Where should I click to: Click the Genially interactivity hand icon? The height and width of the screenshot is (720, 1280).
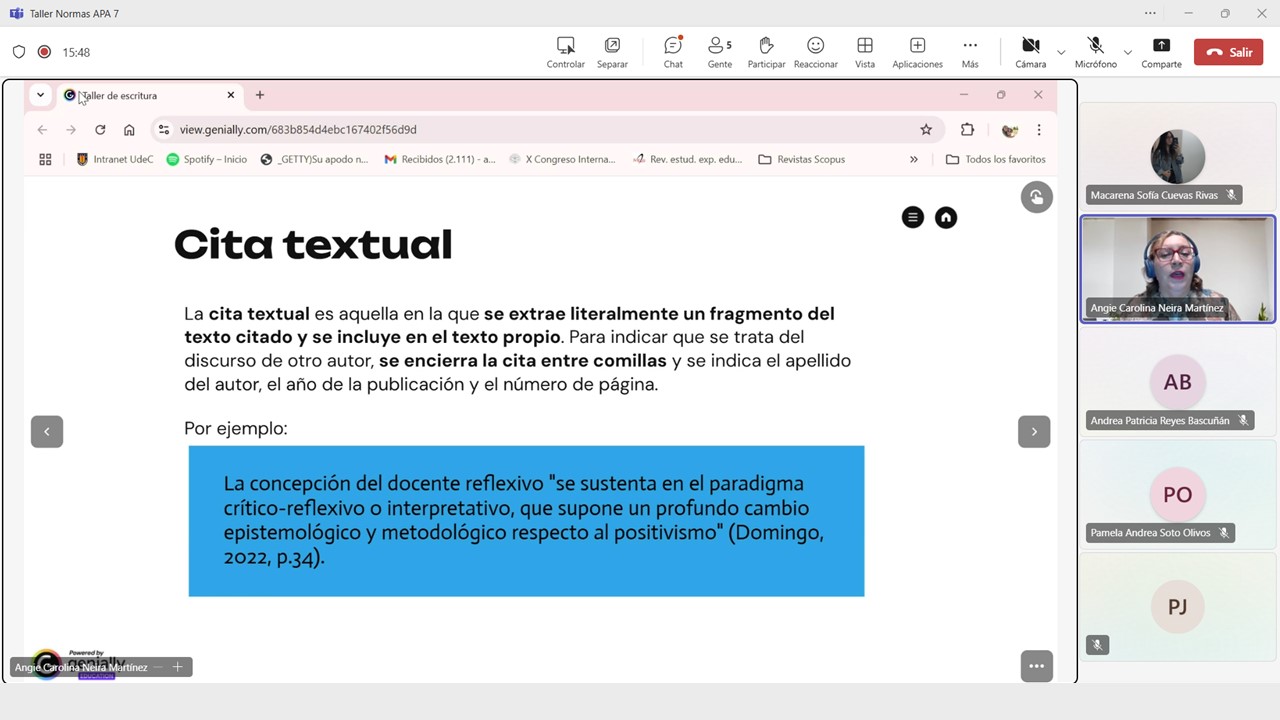(1037, 197)
